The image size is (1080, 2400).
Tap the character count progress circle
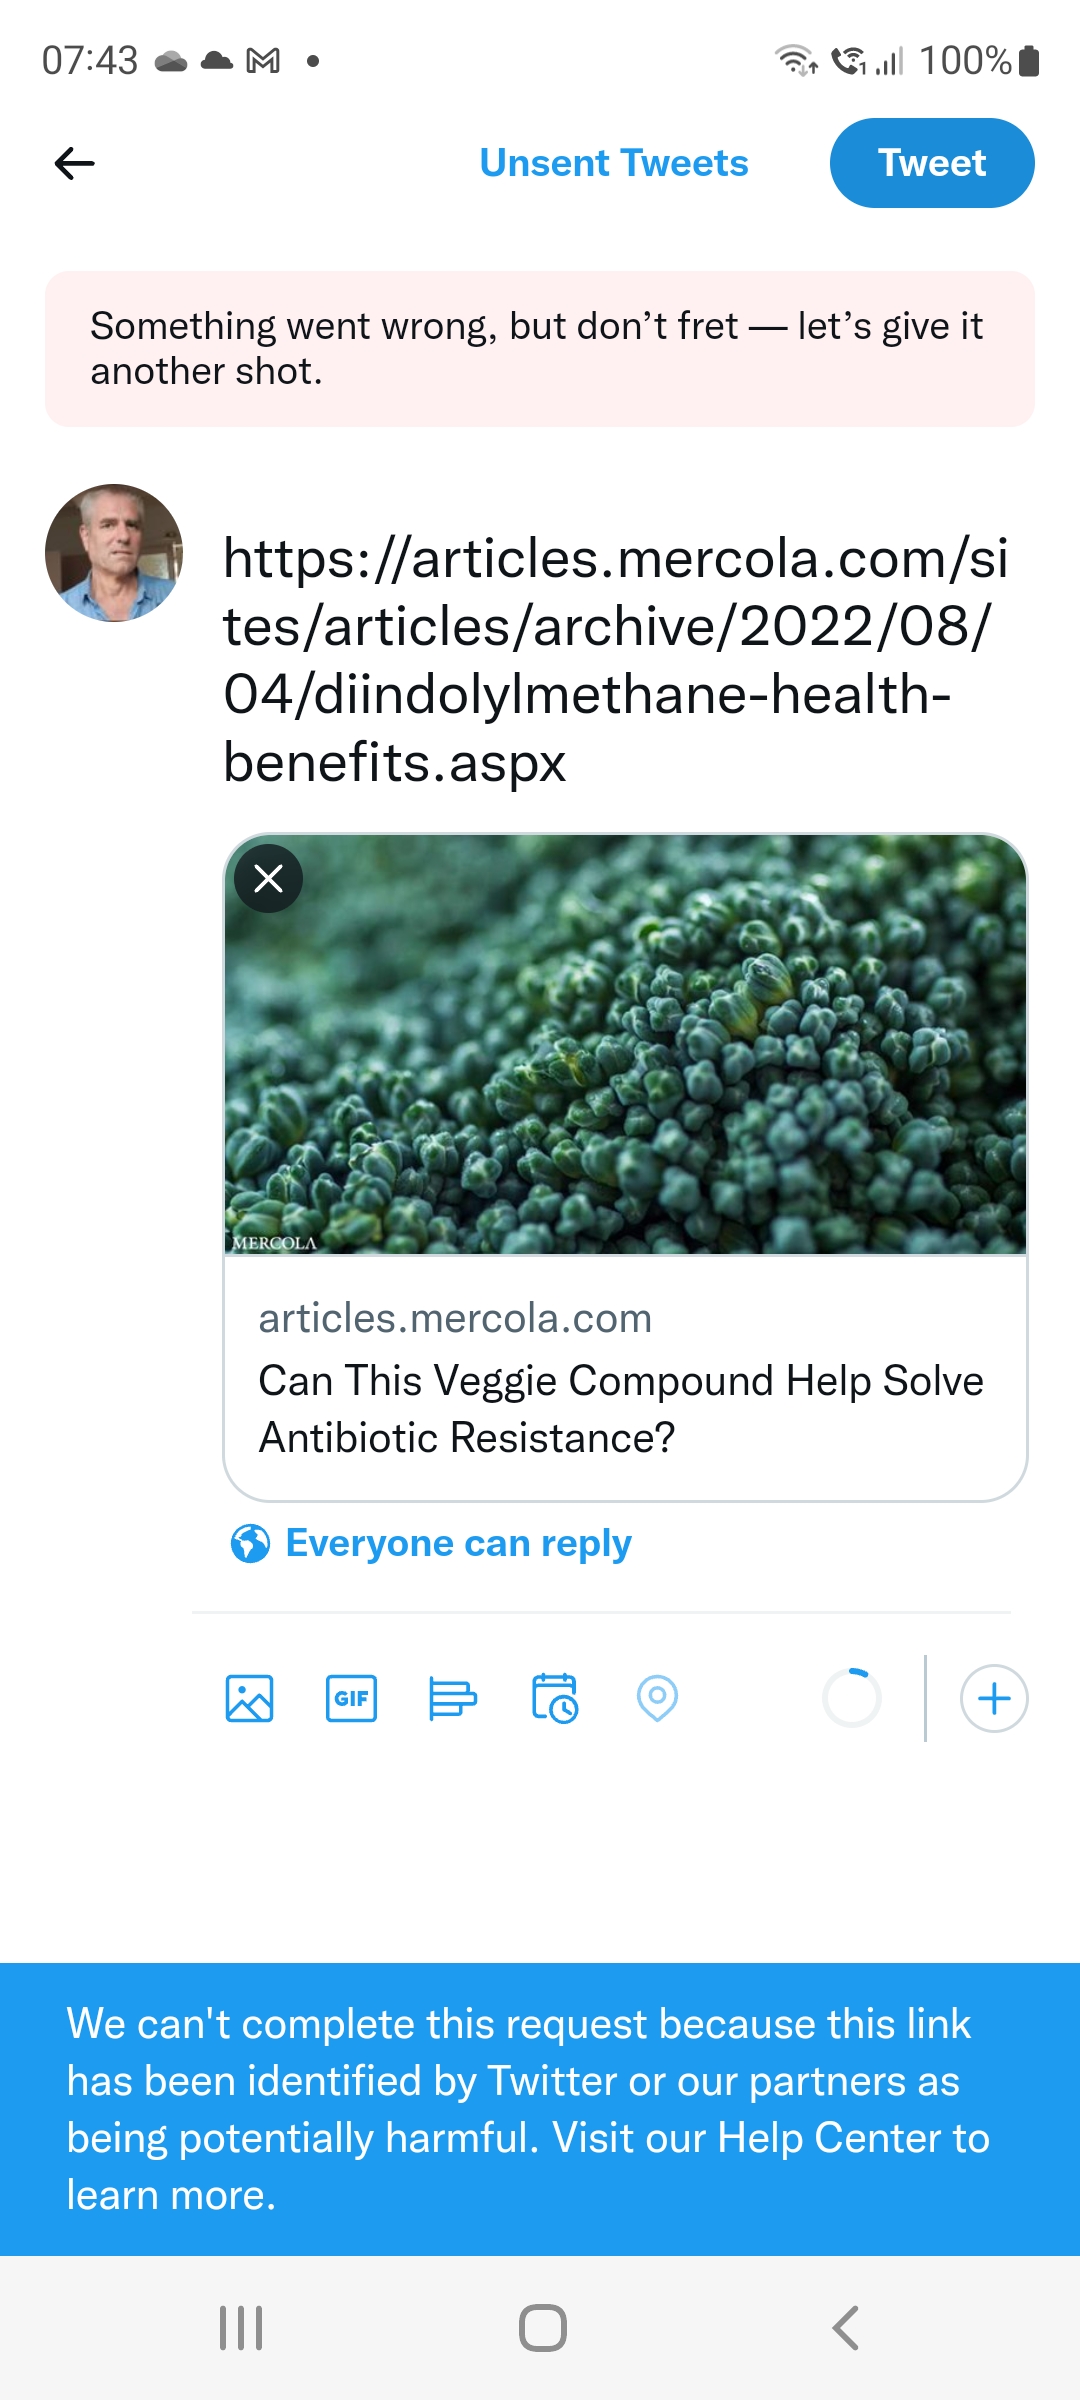(852, 1698)
